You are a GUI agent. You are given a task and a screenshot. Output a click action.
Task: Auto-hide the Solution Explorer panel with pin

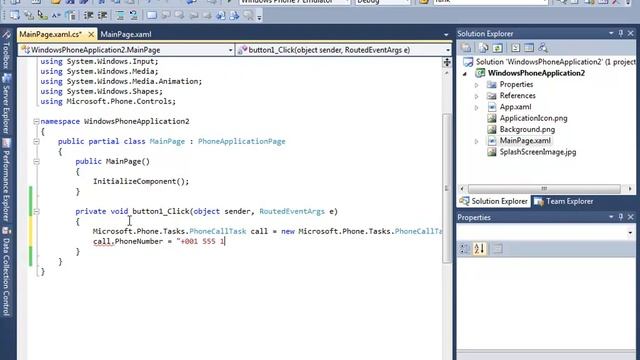(621, 33)
